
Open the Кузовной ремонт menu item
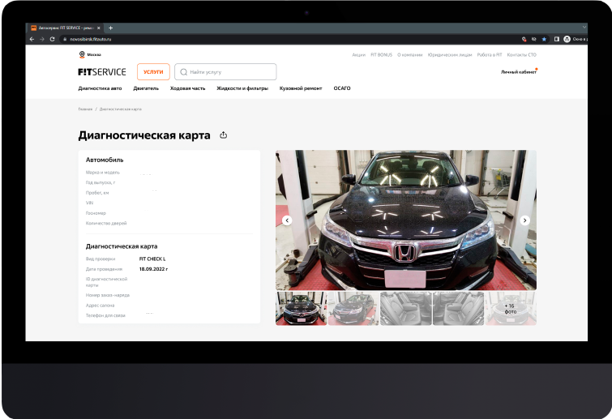pyautogui.click(x=301, y=88)
